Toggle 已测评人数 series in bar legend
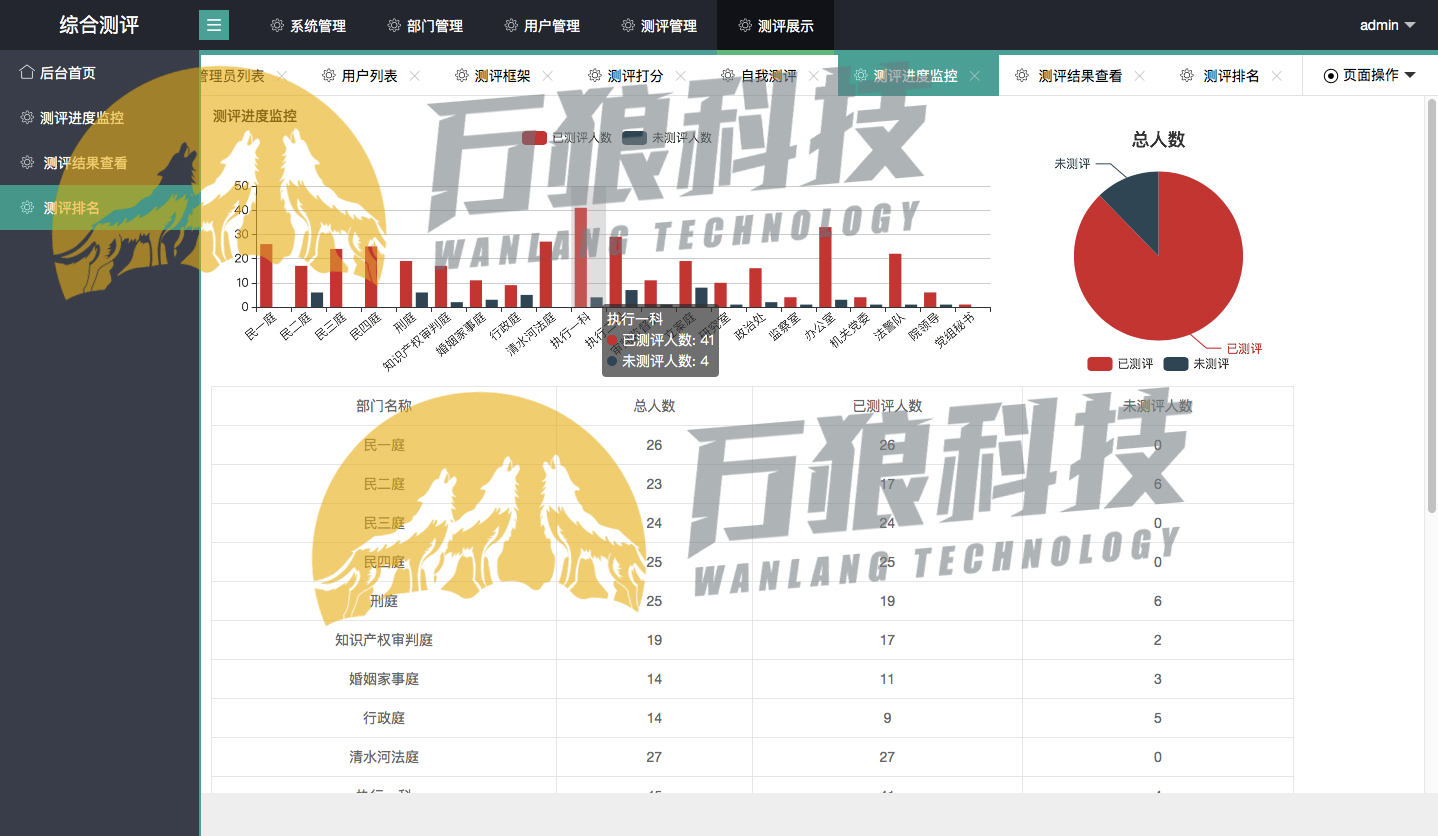The image size is (1438, 836). 566,138
